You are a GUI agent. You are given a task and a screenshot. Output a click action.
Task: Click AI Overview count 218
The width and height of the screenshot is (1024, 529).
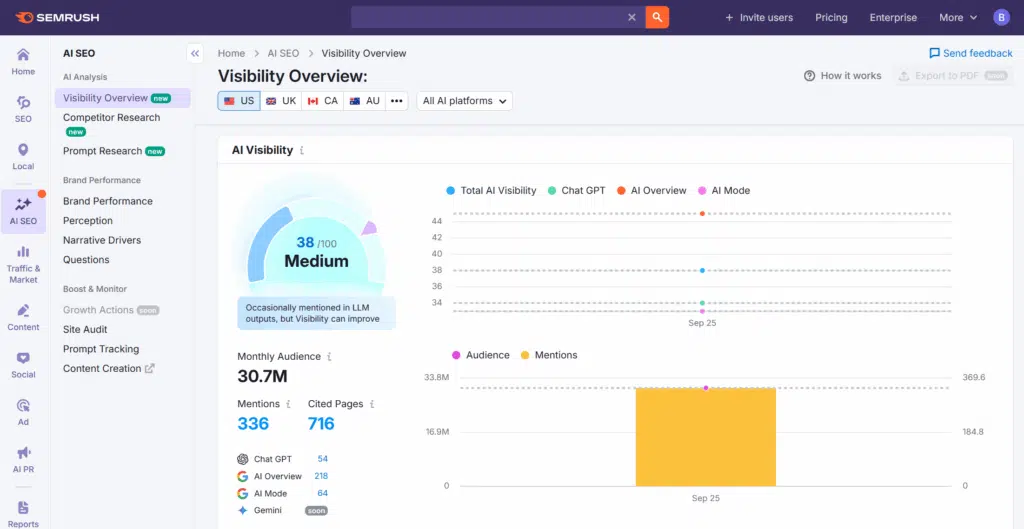[x=321, y=476]
